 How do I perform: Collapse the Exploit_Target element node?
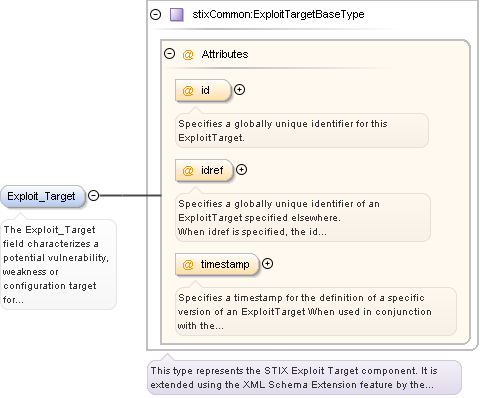[94, 195]
